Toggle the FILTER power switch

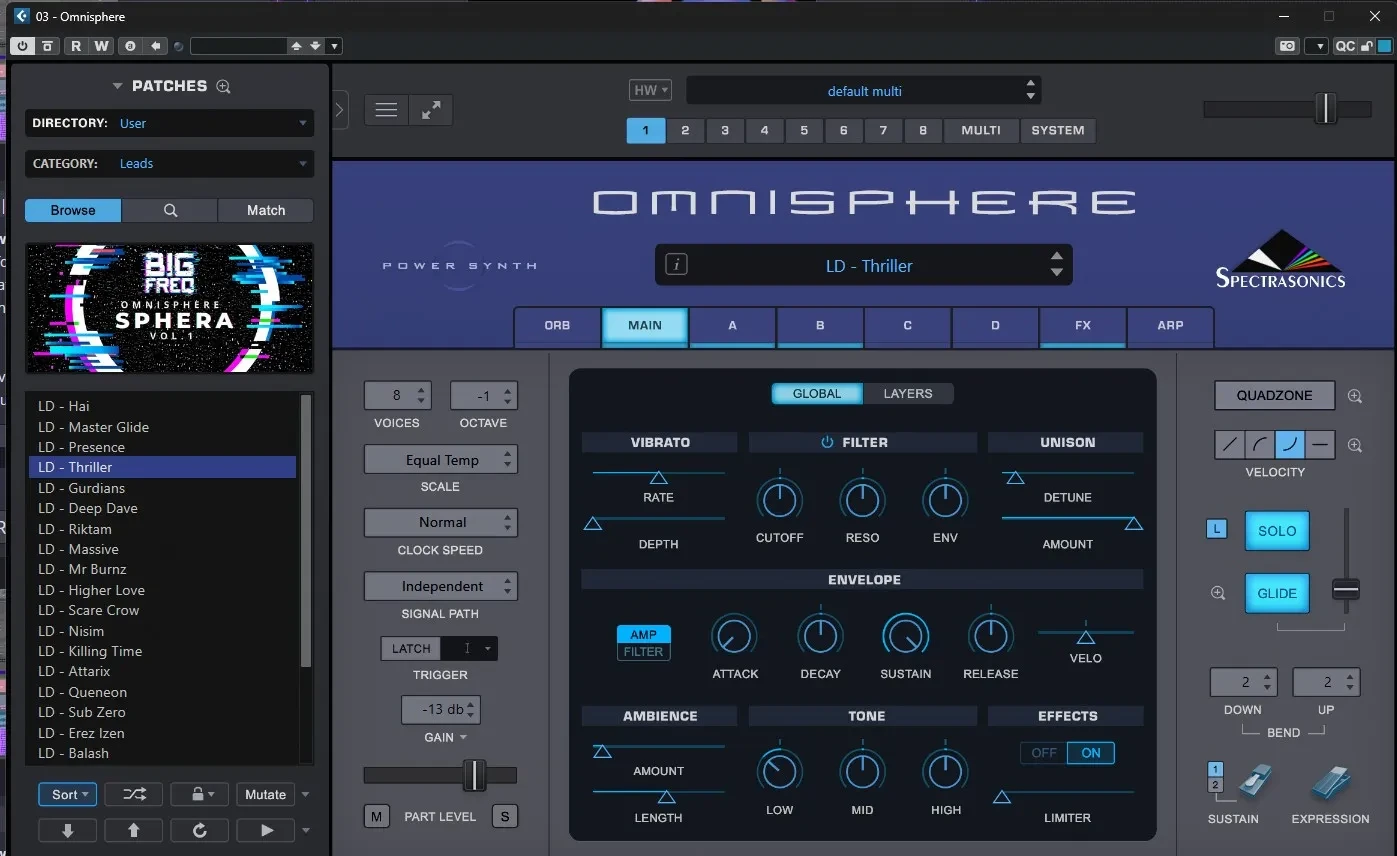(827, 442)
